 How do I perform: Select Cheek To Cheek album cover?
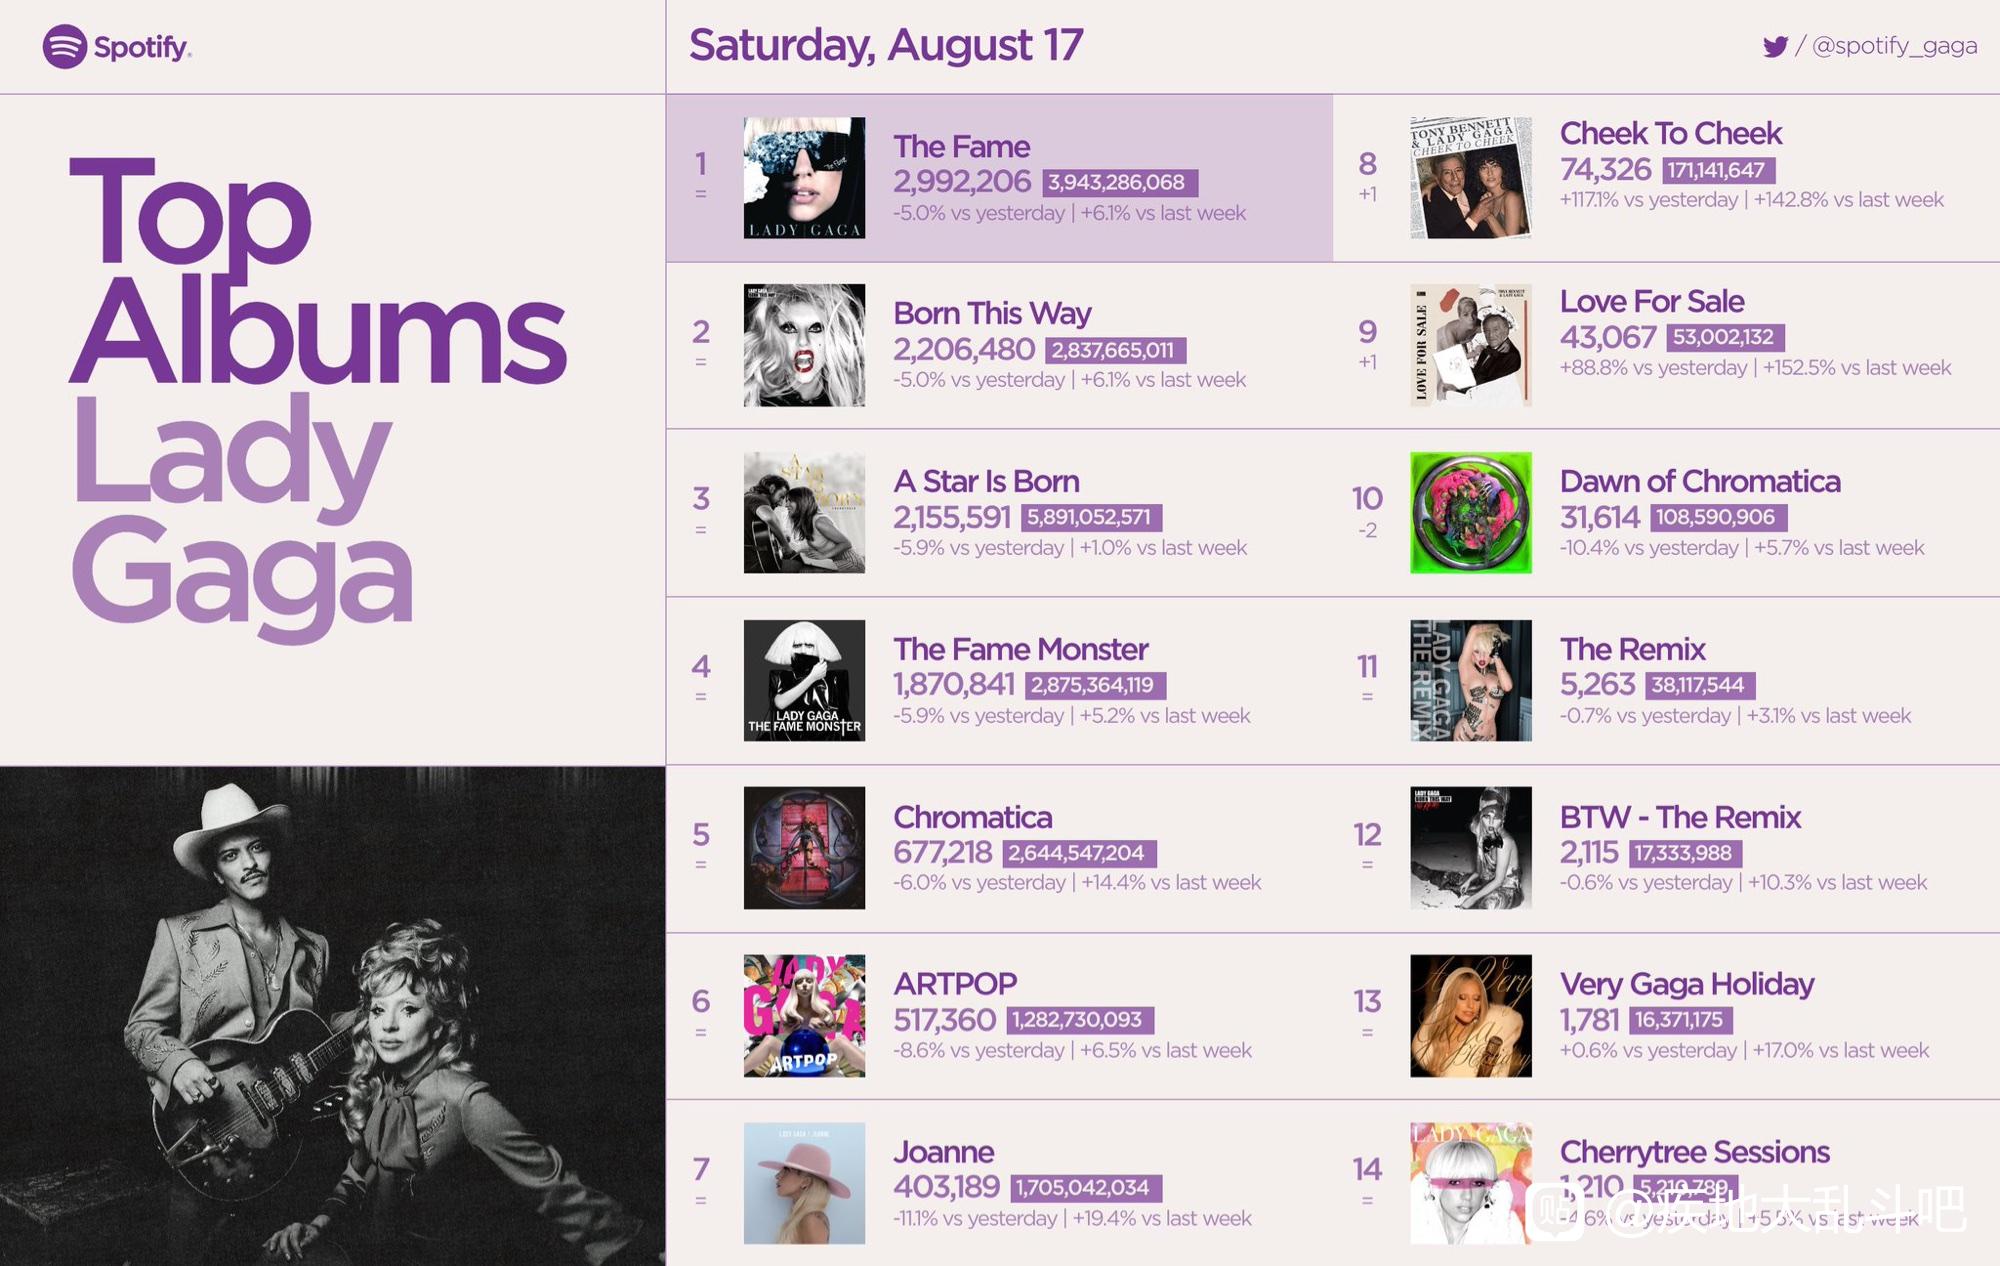[1471, 178]
